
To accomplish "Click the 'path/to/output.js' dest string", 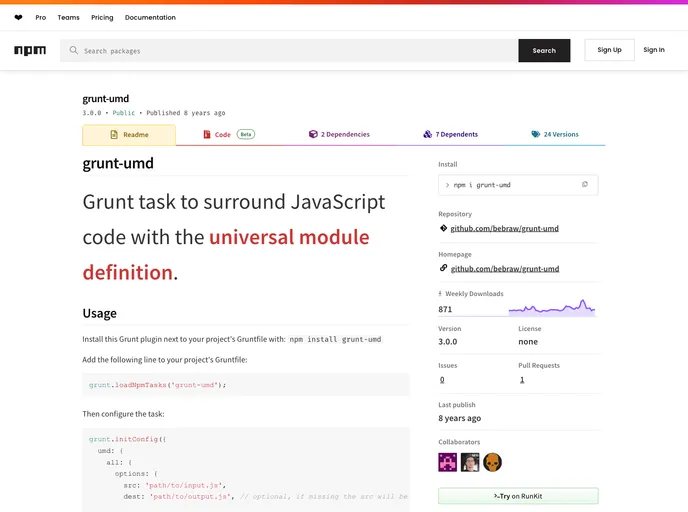I will click(x=191, y=497).
